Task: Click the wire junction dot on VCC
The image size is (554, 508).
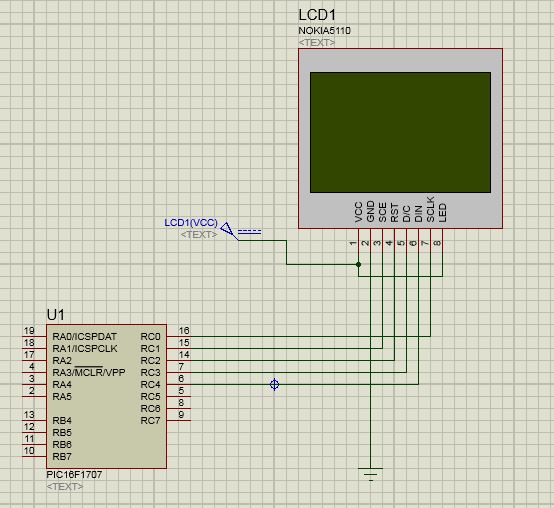Action: (x=358, y=264)
